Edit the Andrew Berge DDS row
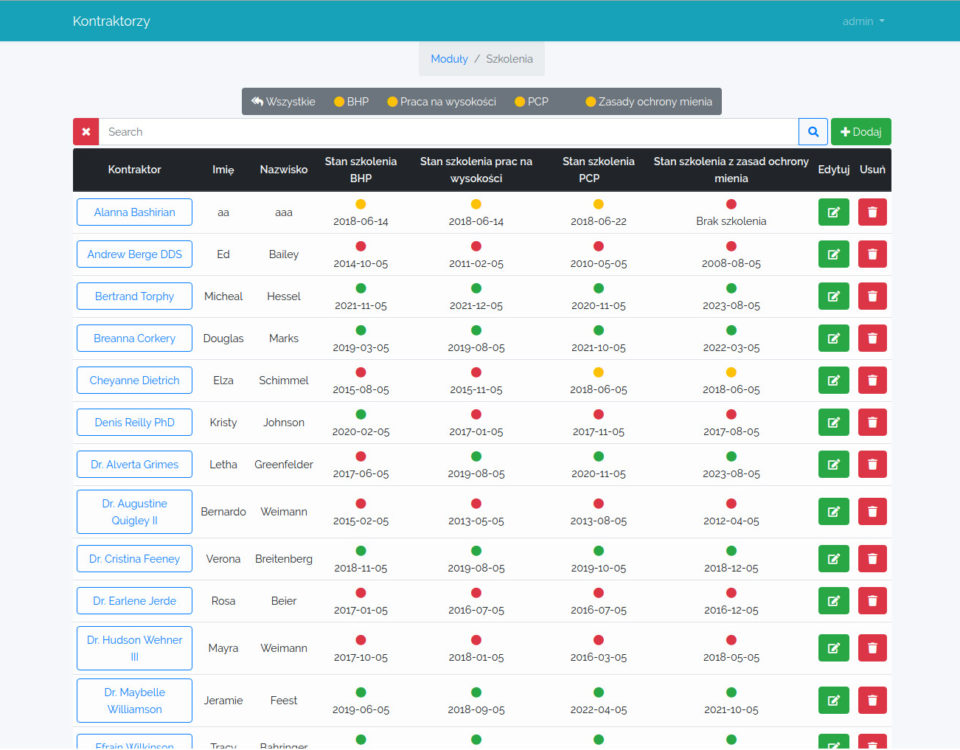 833,254
